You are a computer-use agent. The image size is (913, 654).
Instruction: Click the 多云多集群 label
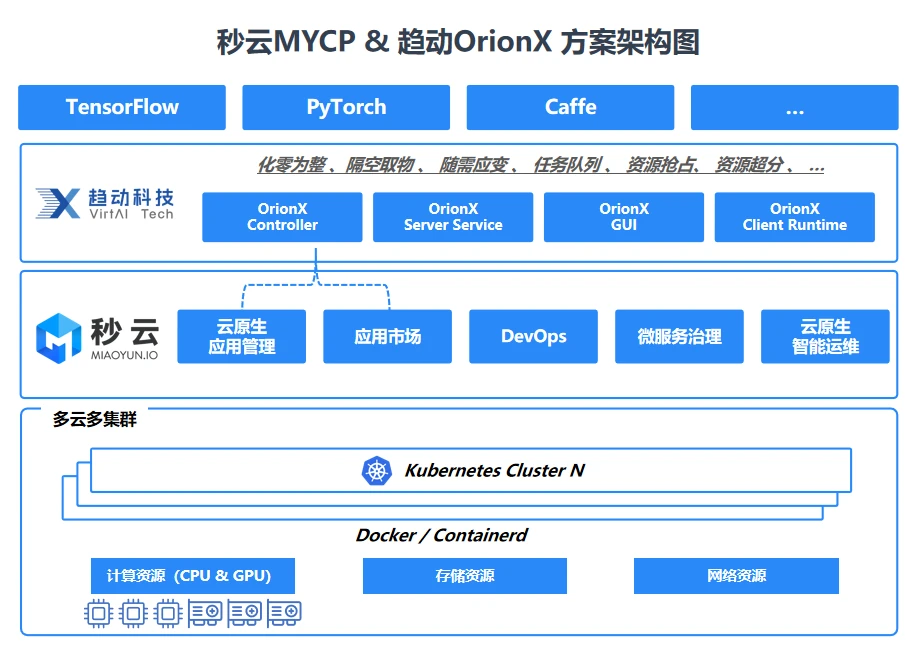[x=94, y=419]
